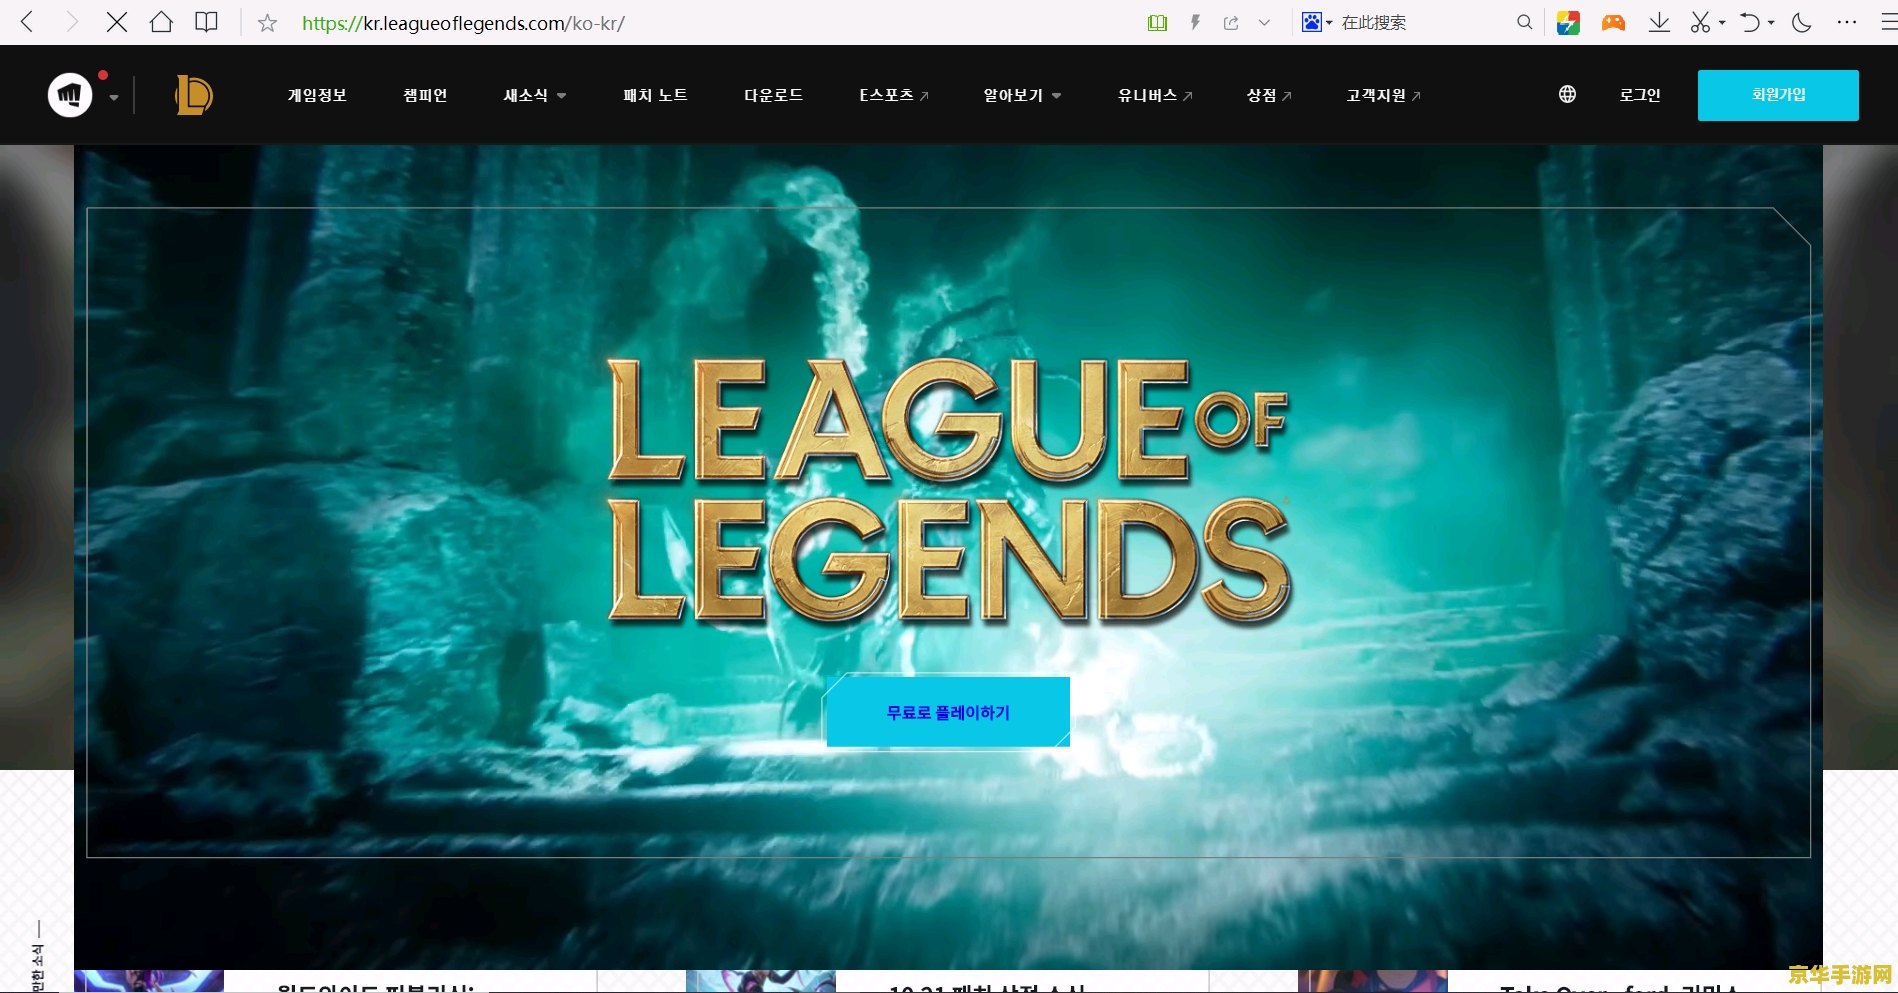1898x993 pixels.
Task: Share the page with the share icon
Action: tap(1231, 23)
